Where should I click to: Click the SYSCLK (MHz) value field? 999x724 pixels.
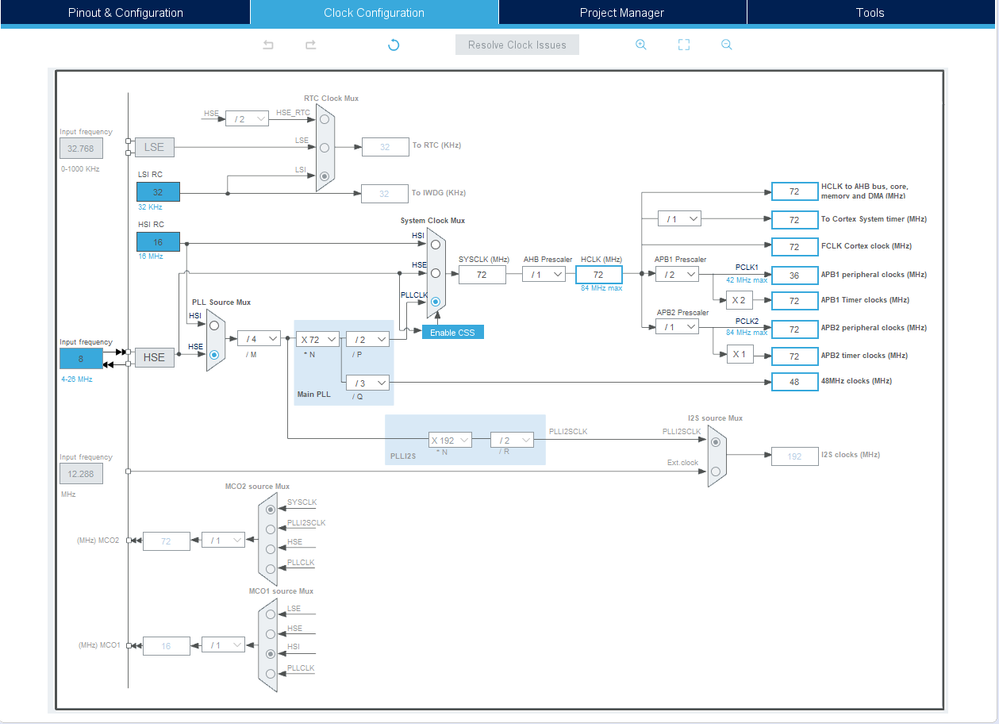pos(482,275)
